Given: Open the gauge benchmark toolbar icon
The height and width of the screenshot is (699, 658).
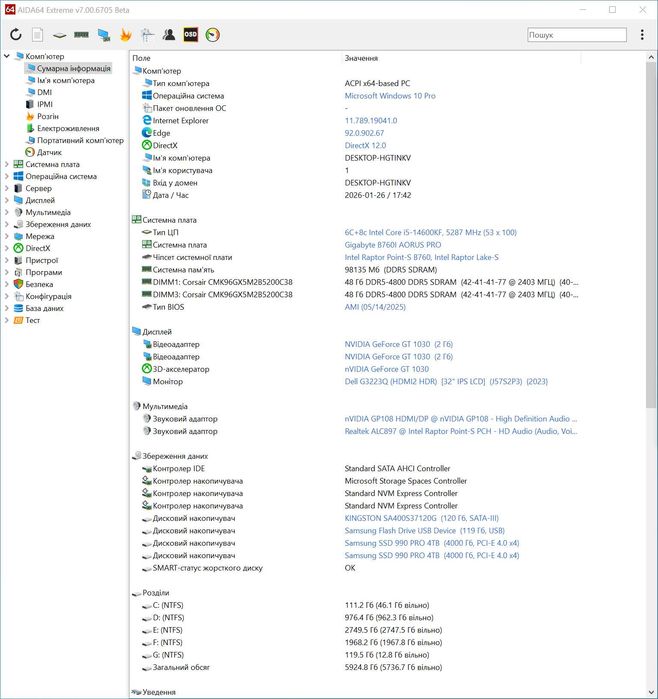Looking at the screenshot, I should pyautogui.click(x=213, y=35).
